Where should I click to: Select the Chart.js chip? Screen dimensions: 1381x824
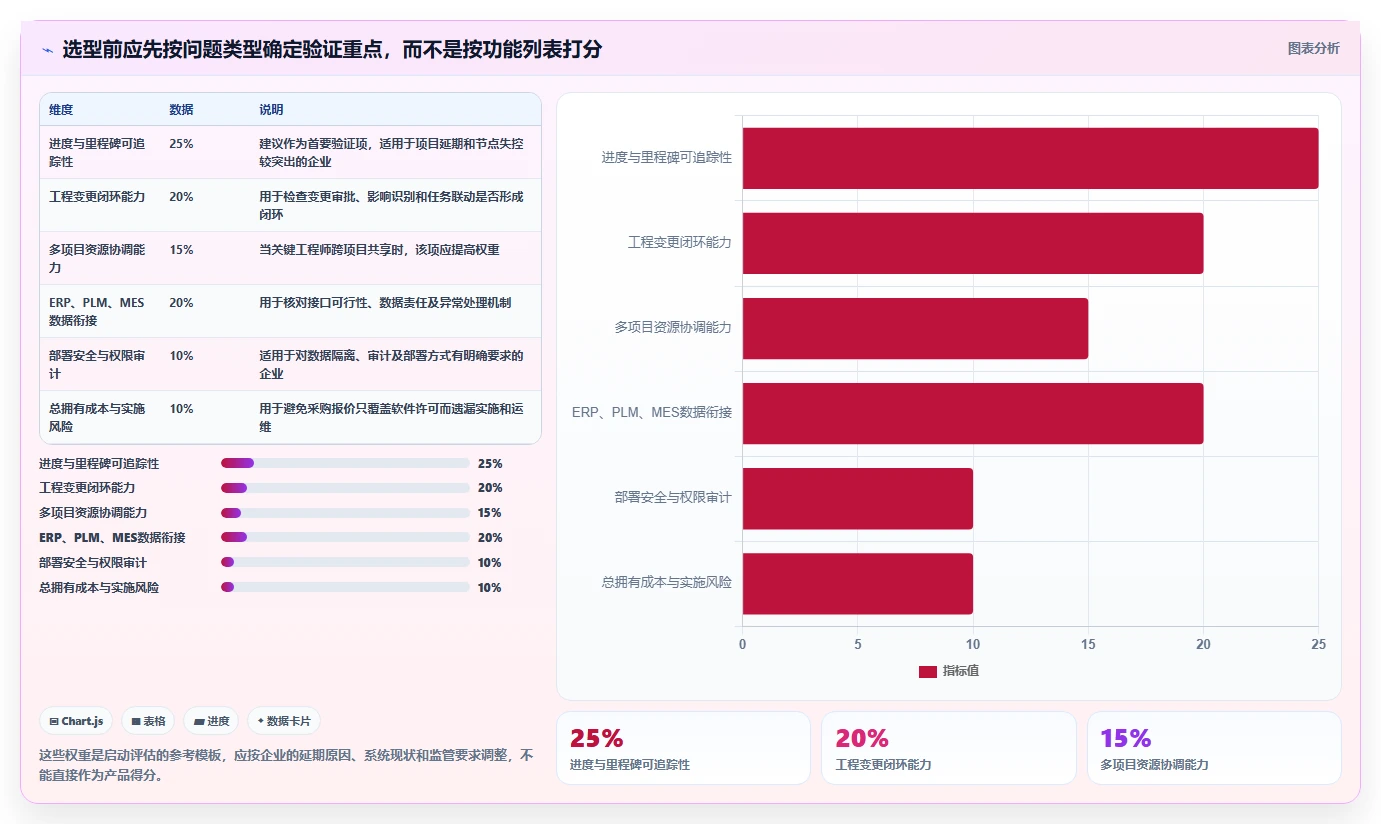[x=76, y=721]
